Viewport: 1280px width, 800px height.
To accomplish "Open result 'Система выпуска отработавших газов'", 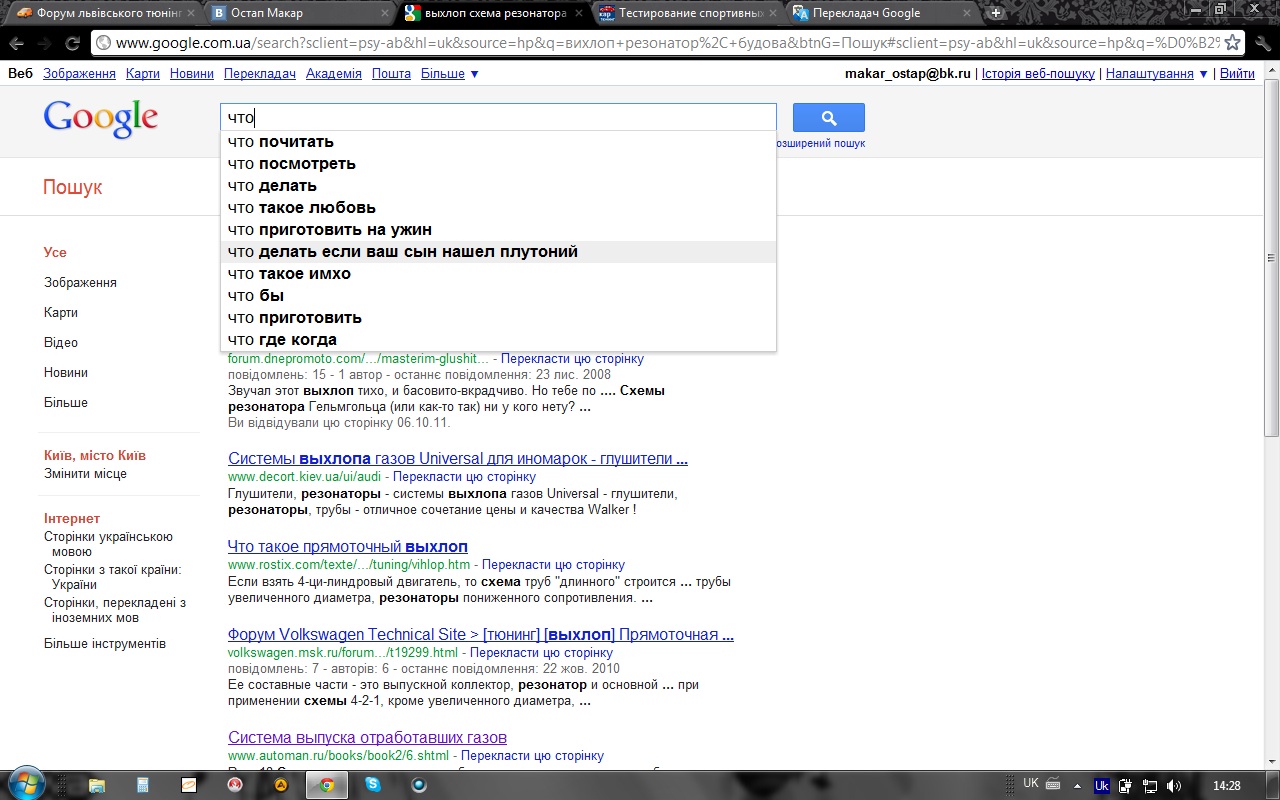I will [x=367, y=738].
